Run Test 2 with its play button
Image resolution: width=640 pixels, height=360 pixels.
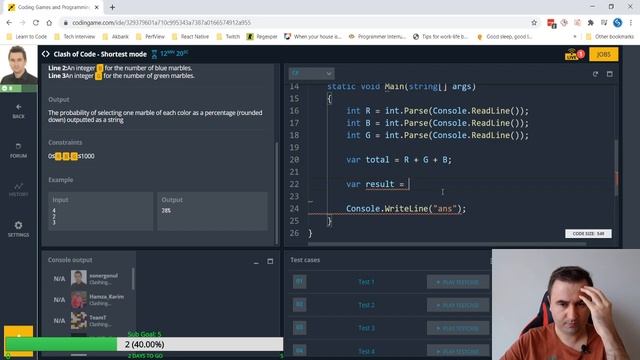[458, 305]
